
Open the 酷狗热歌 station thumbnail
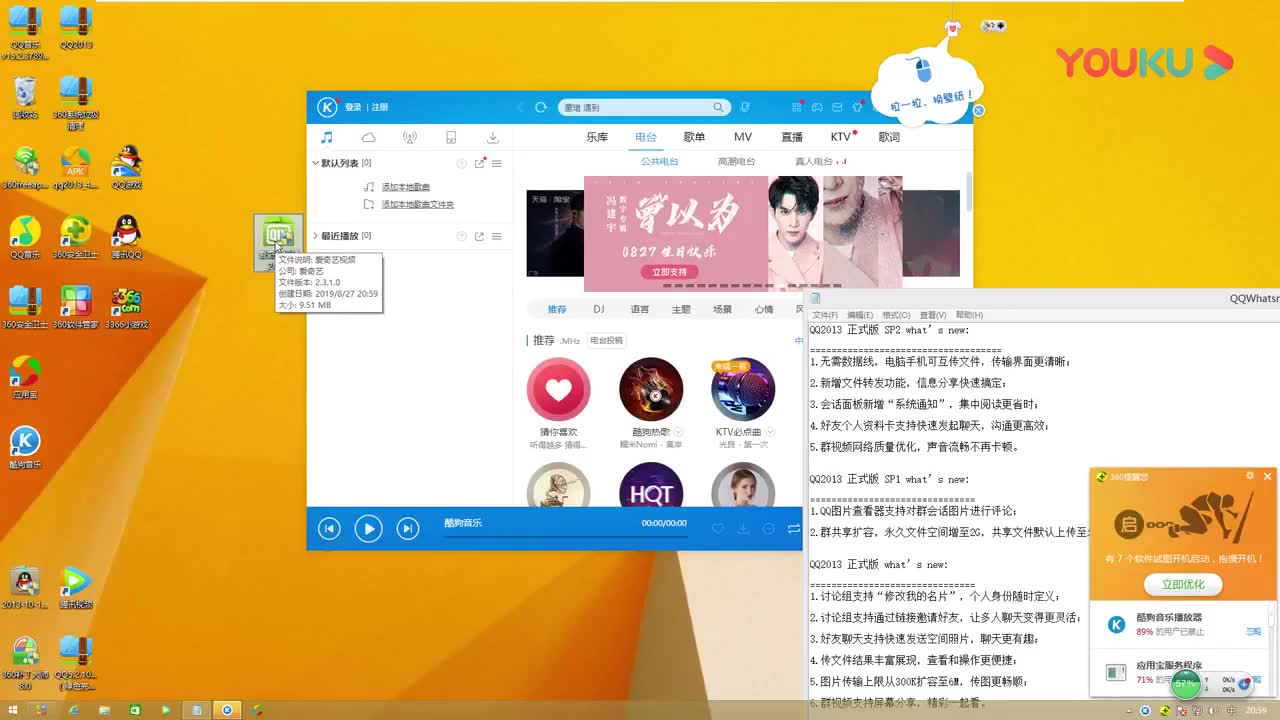(x=651, y=389)
